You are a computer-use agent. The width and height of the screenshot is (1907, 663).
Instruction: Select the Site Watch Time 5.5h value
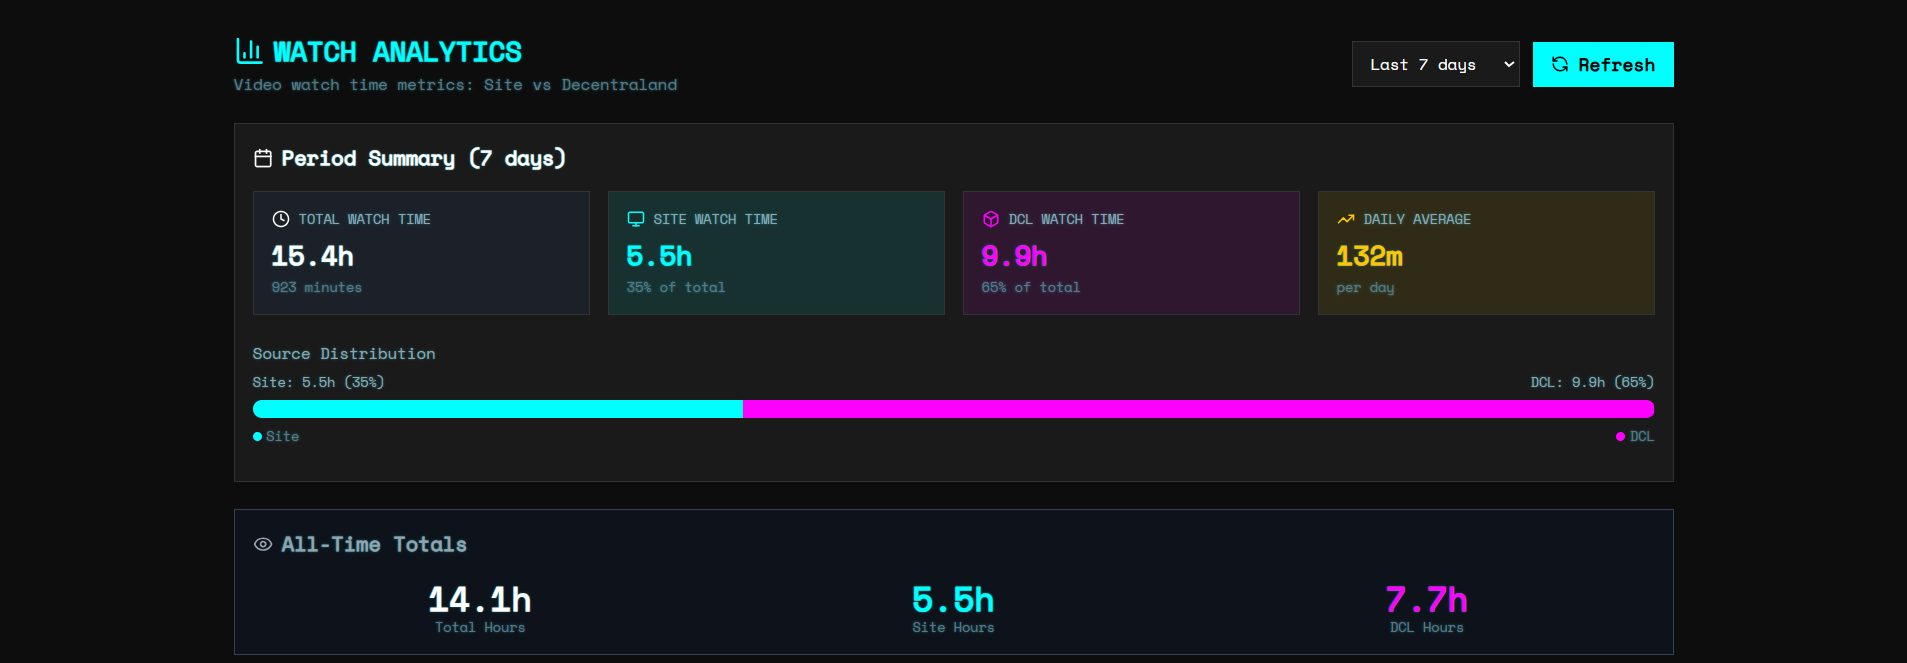click(x=659, y=257)
